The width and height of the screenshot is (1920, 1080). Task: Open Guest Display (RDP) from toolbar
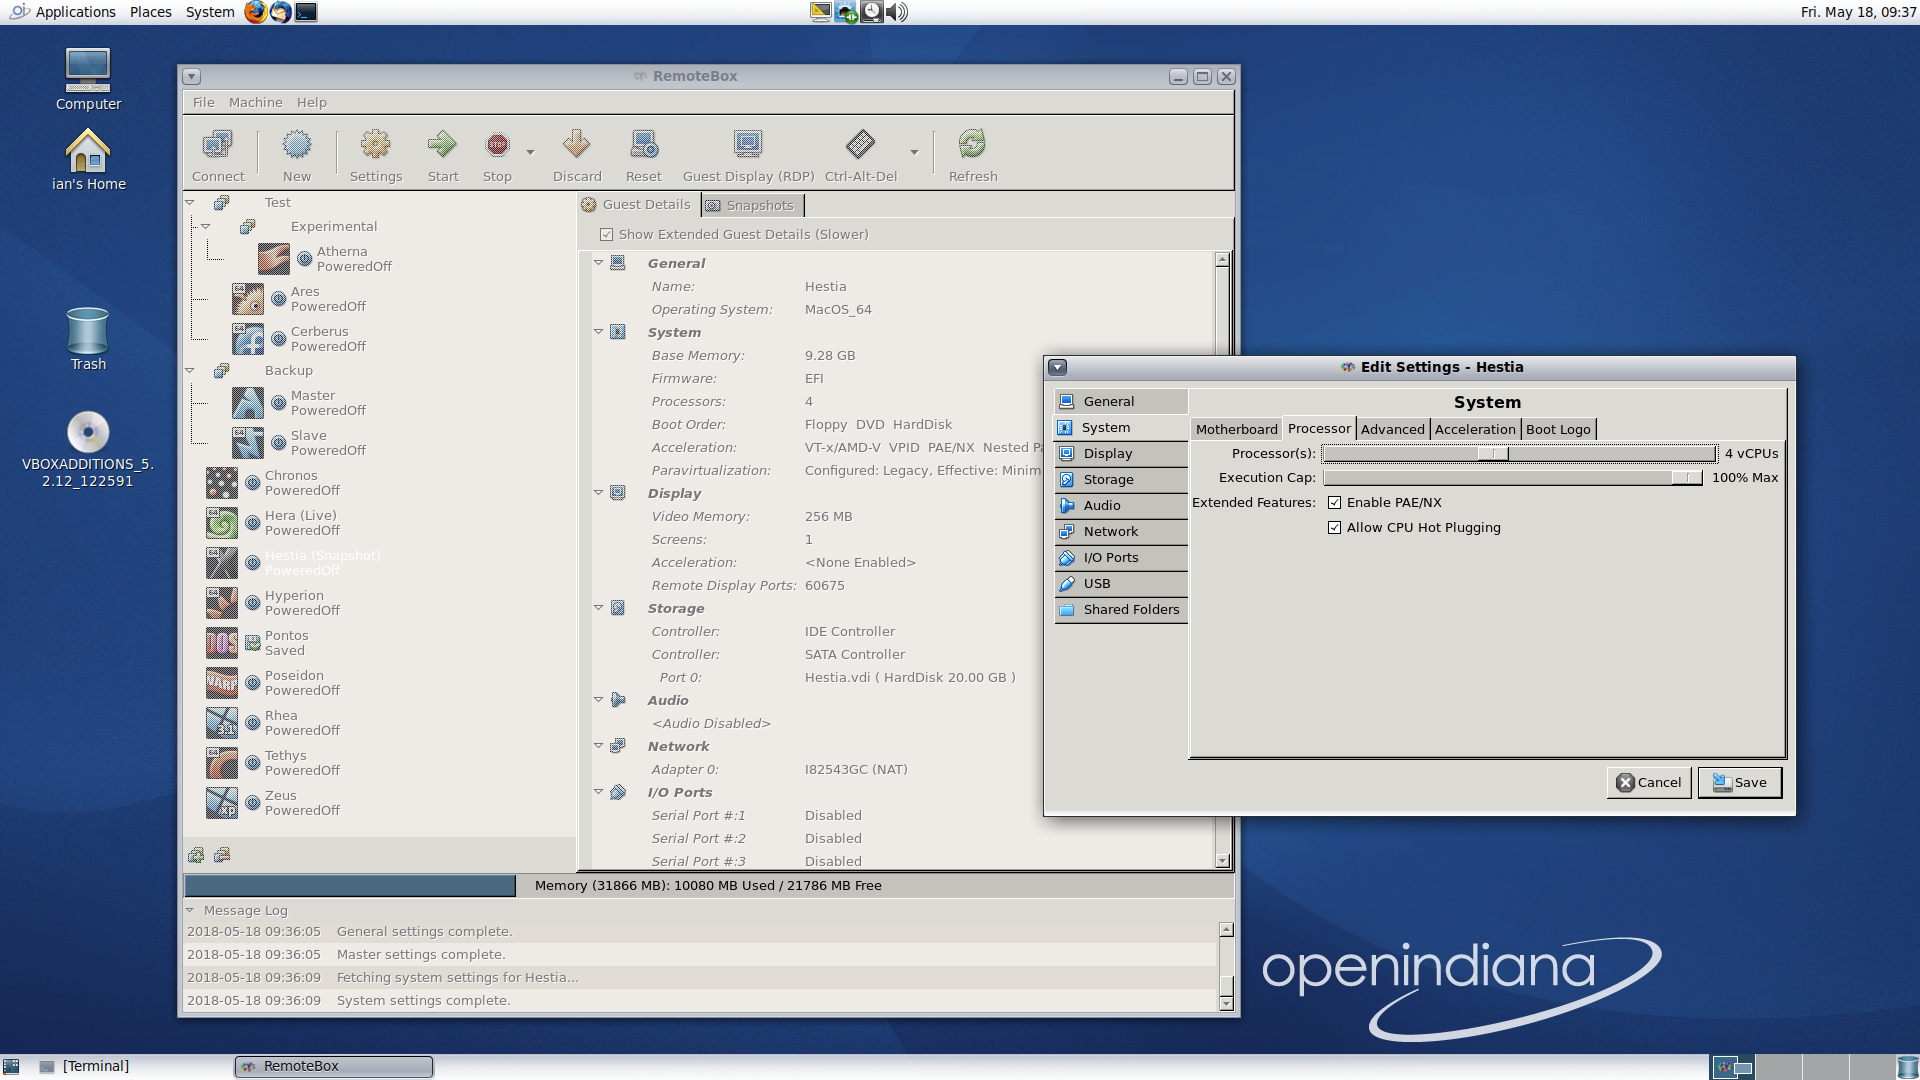748,146
